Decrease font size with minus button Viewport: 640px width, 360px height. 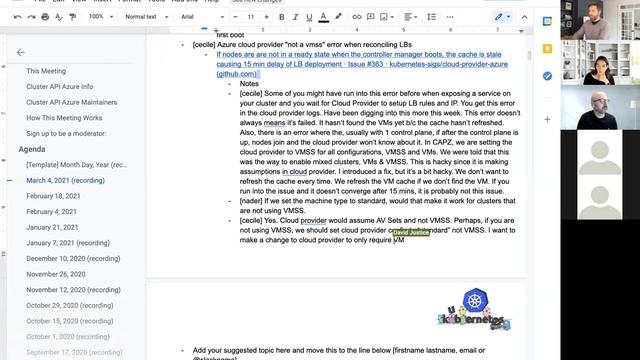point(235,17)
